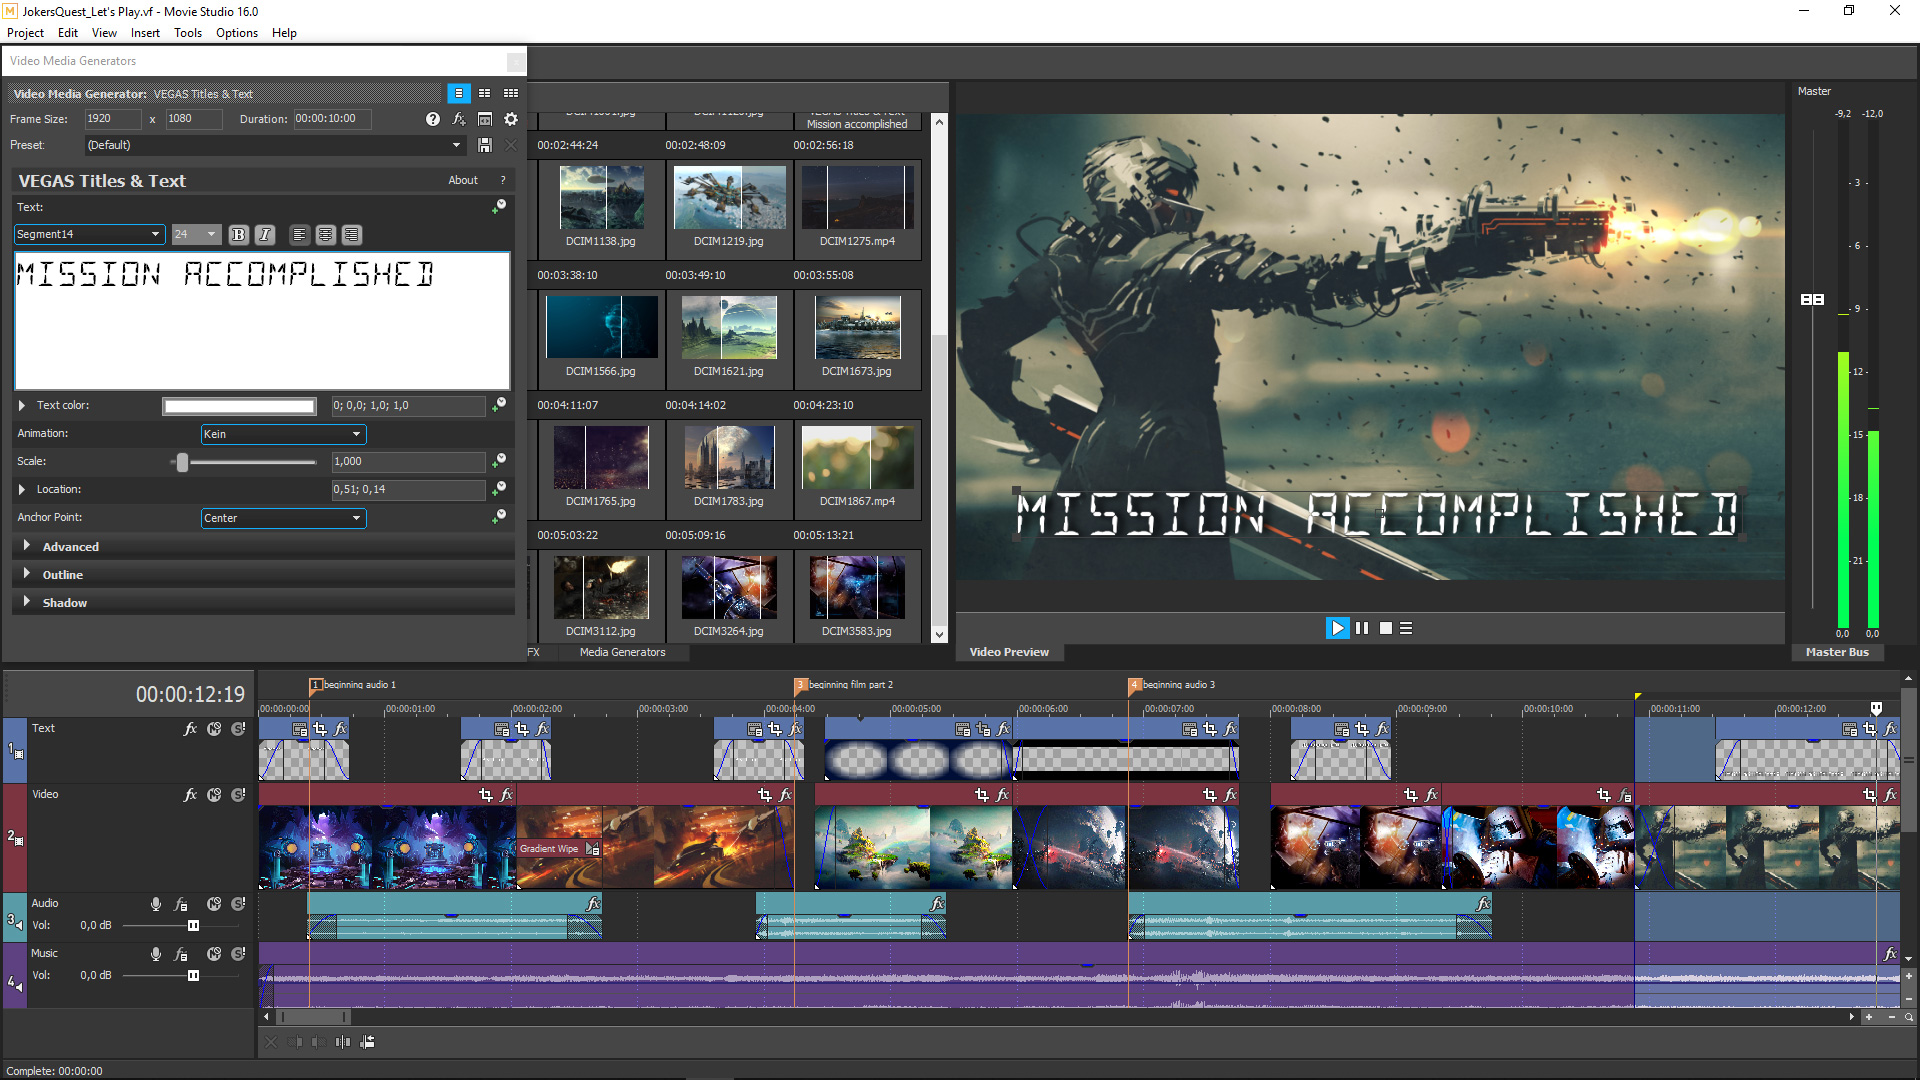Click the help question mark icon in the generator panel

click(433, 119)
